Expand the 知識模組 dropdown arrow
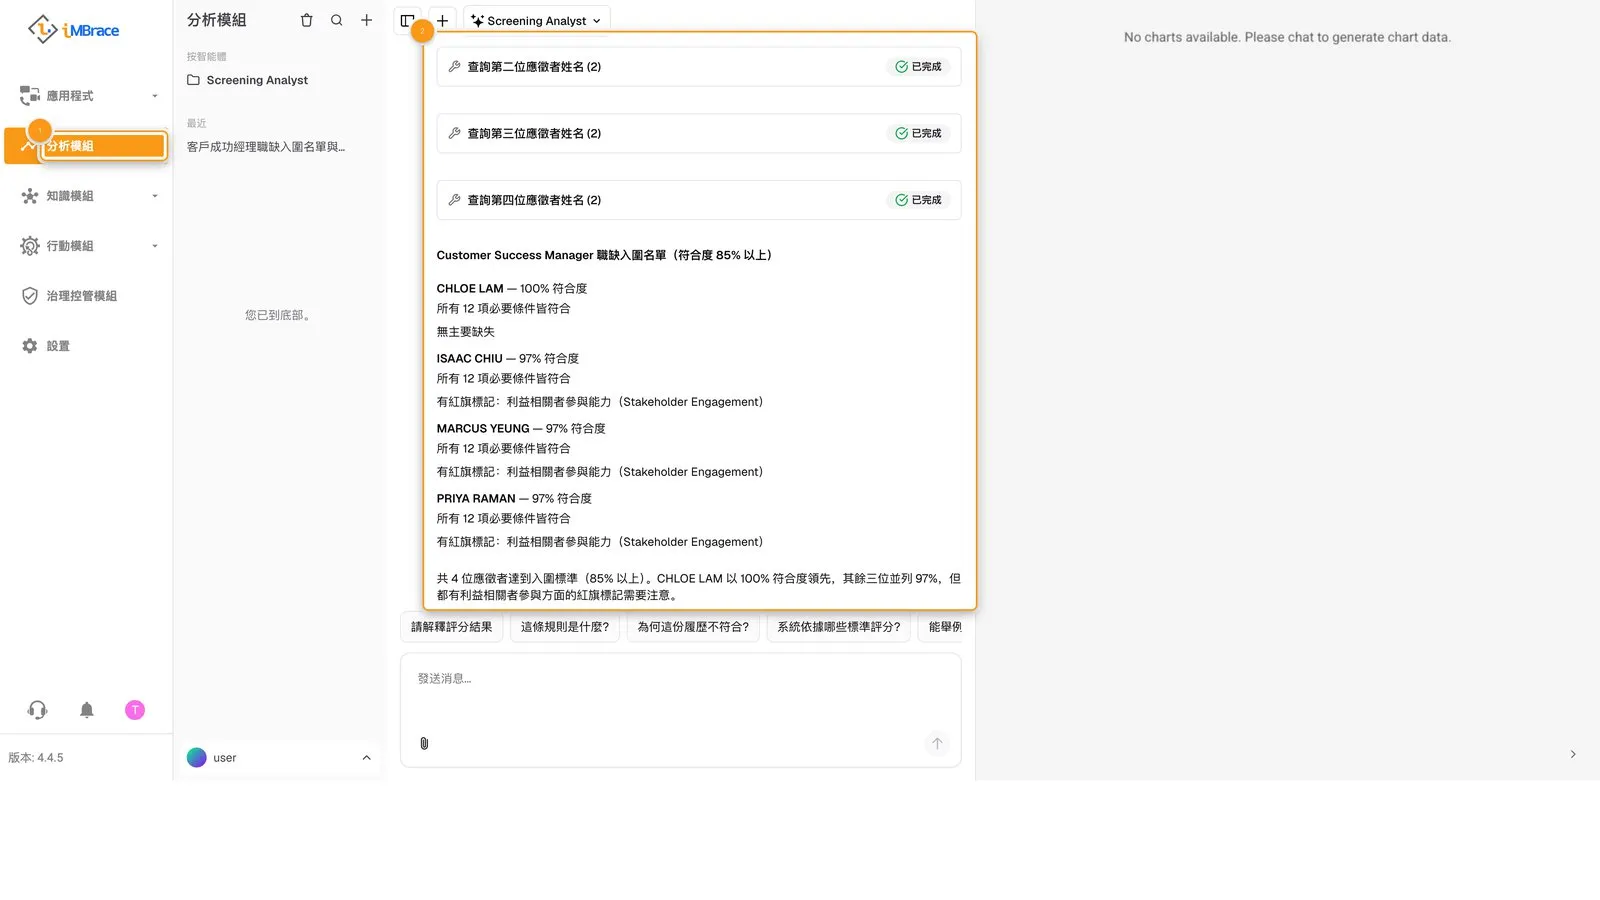Screen dimensions: 1600x900 click(155, 196)
